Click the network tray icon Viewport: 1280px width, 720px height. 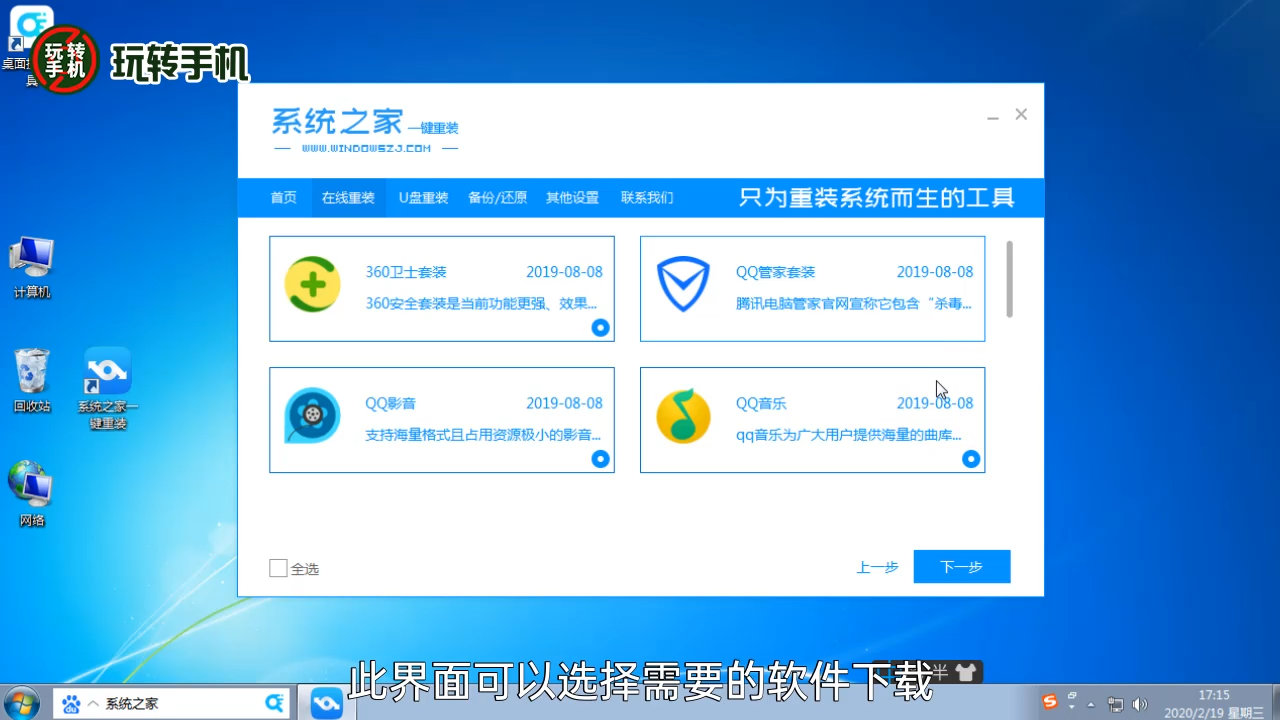1115,704
